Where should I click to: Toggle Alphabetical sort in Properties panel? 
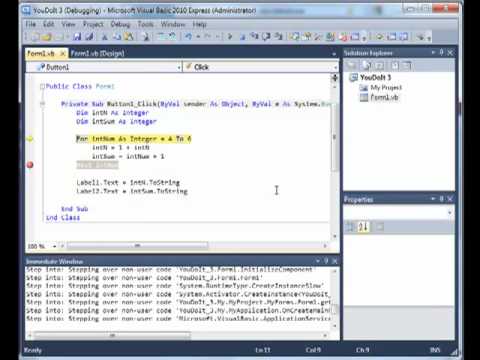(x=363, y=227)
